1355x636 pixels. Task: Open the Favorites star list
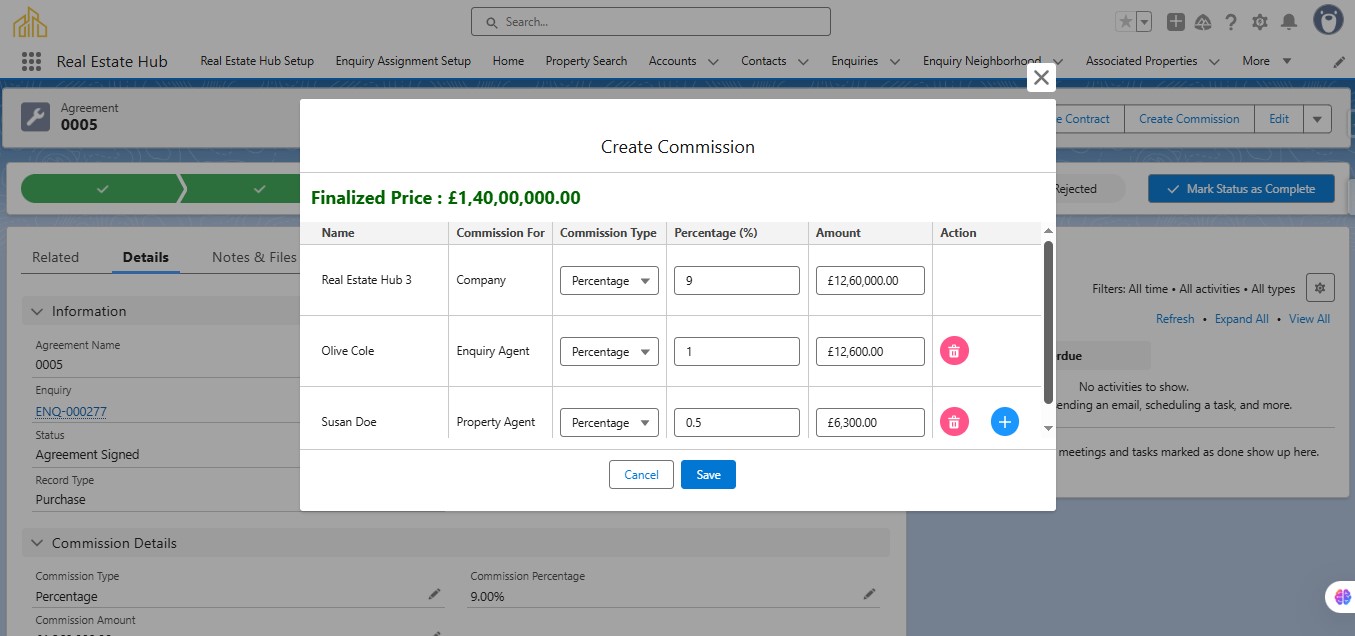pyautogui.click(x=1126, y=22)
